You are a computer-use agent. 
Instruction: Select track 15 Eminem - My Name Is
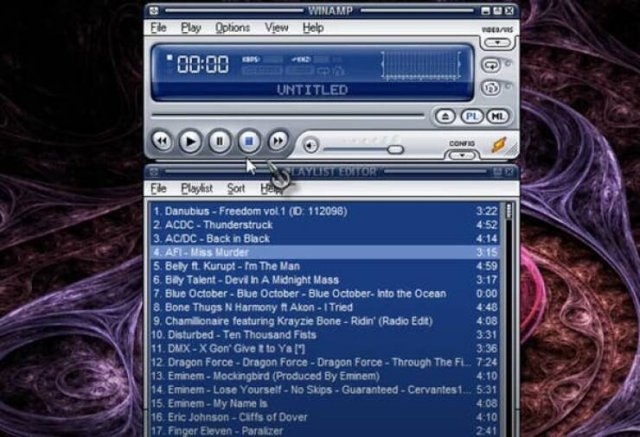pos(325,404)
